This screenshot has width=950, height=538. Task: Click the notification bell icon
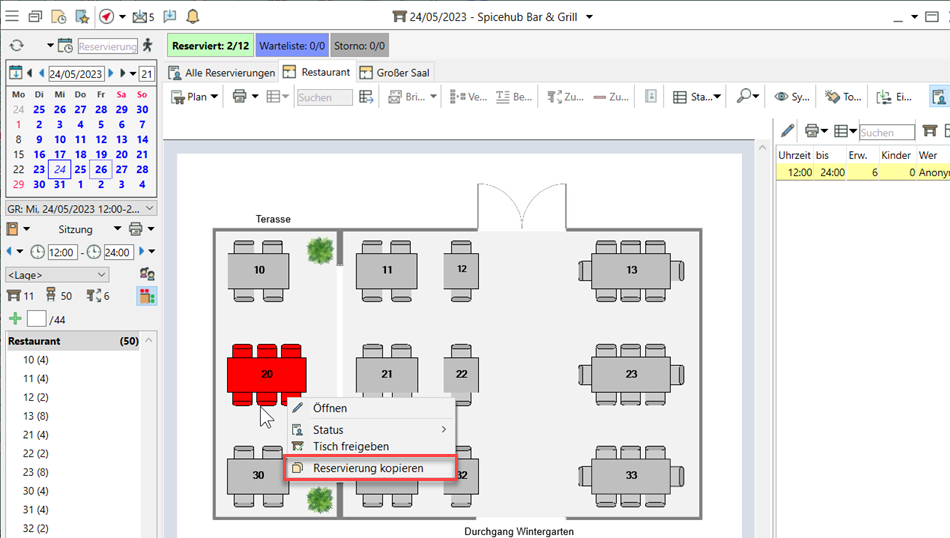click(x=192, y=17)
